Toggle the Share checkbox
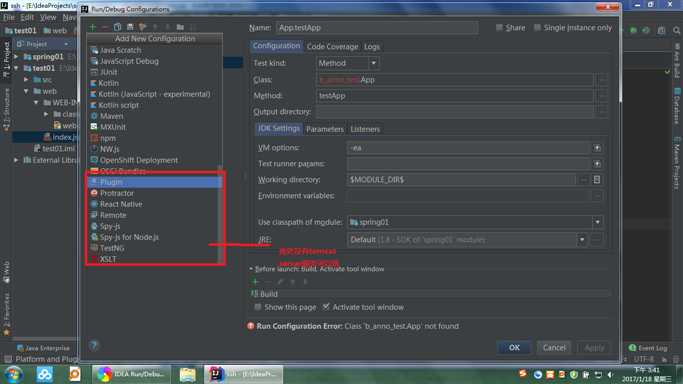Image resolution: width=683 pixels, height=384 pixels. tap(499, 27)
